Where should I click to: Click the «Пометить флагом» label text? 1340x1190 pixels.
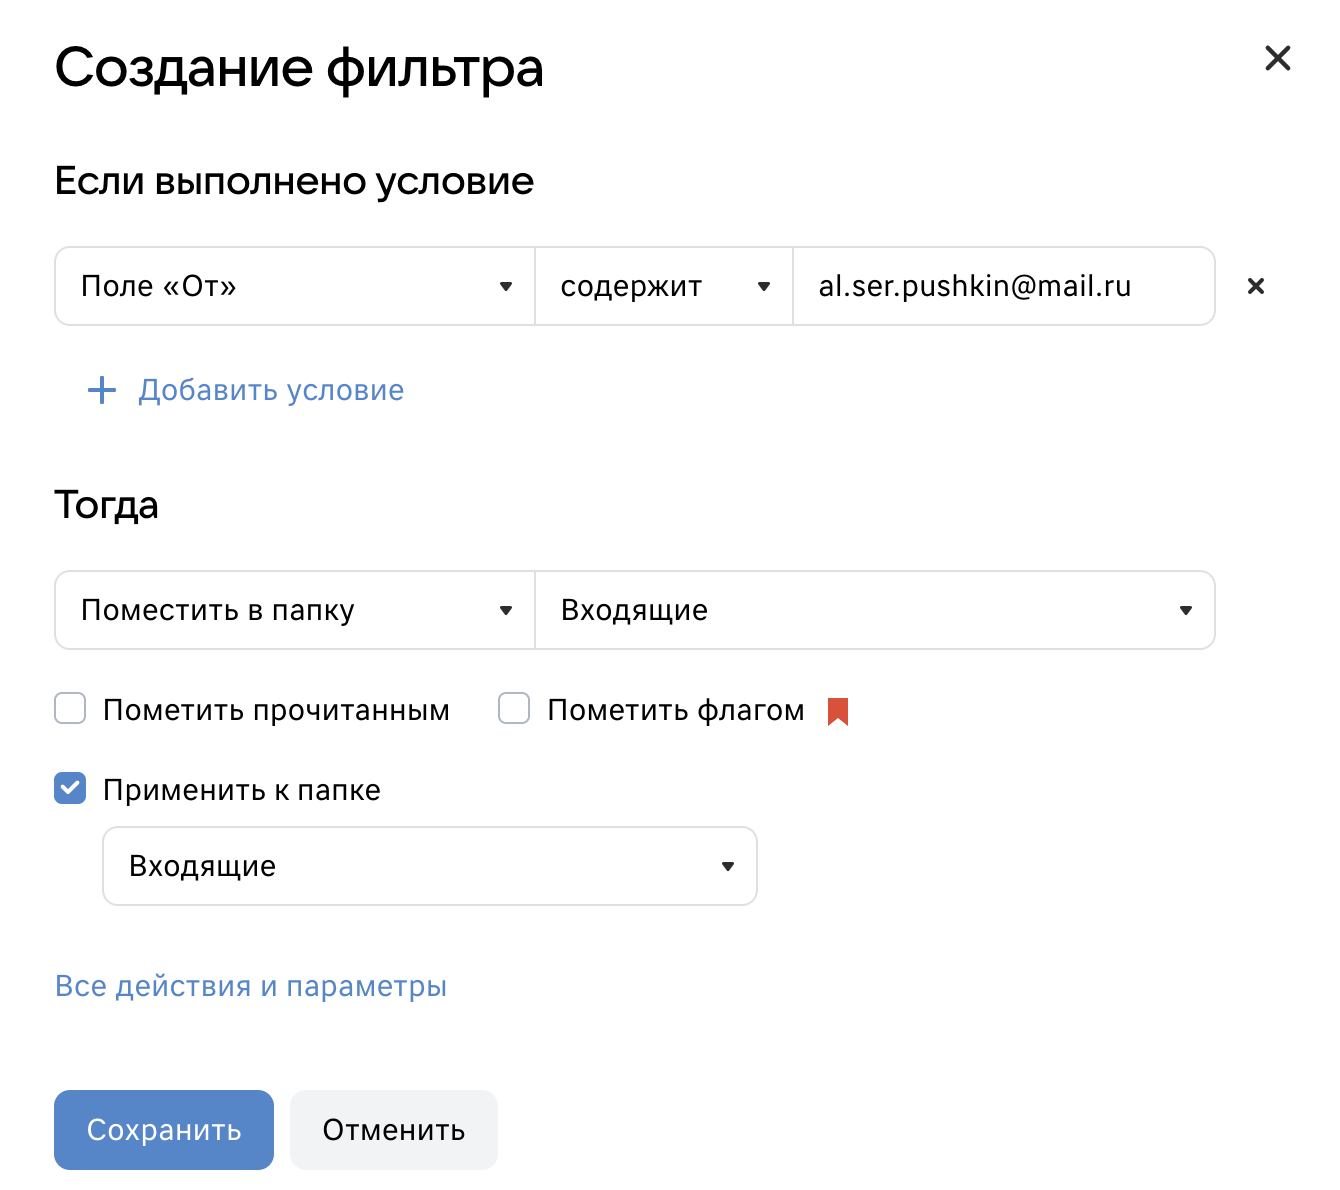[676, 710]
